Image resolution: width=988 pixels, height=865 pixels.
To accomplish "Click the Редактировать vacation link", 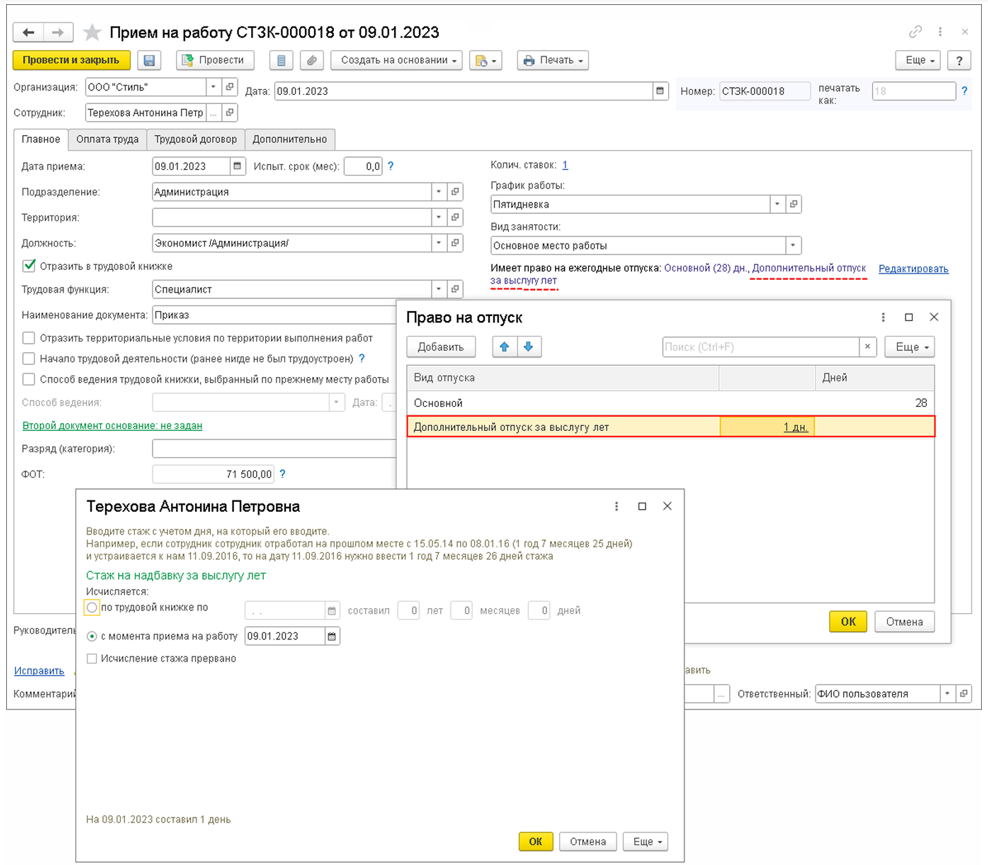I will [x=913, y=269].
